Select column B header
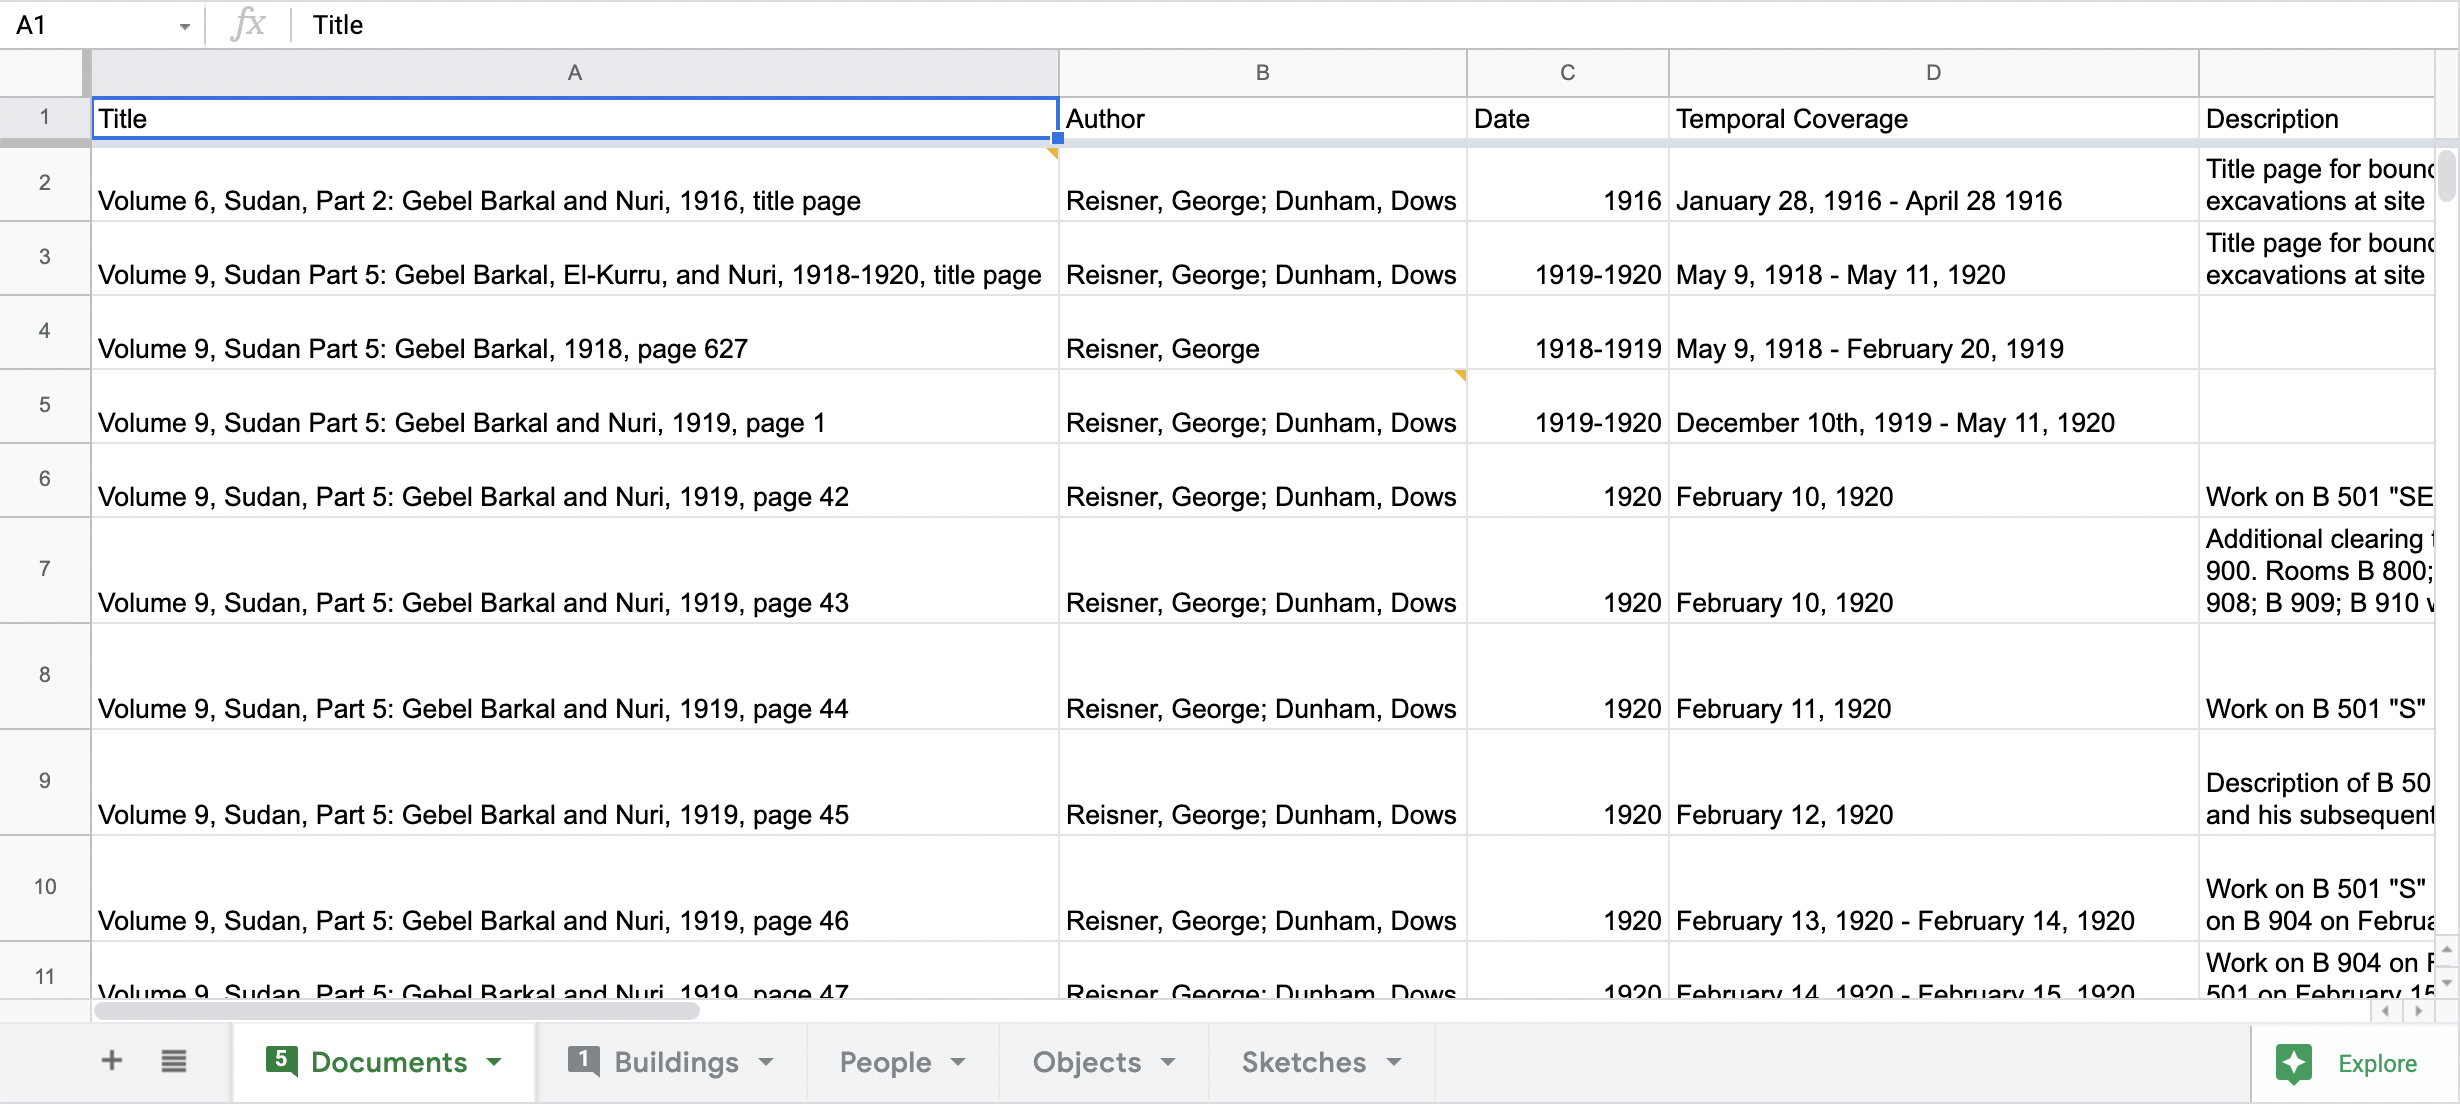Screen dimensions: 2460x1110 point(1263,73)
